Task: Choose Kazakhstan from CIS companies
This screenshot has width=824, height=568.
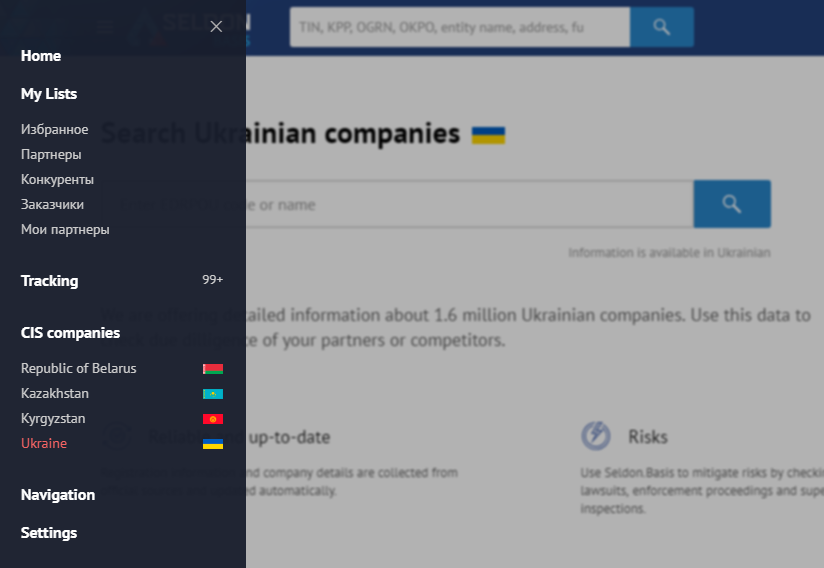Action: click(x=55, y=394)
